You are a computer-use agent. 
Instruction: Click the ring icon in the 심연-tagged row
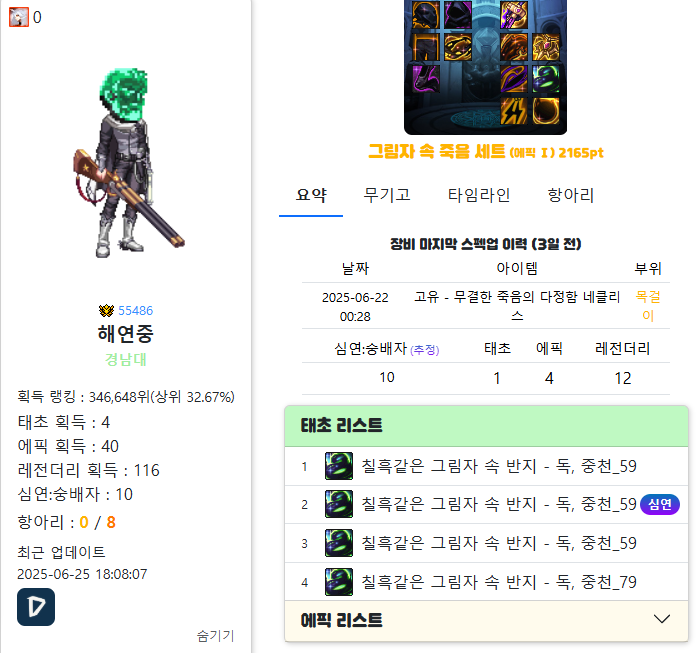pos(339,504)
